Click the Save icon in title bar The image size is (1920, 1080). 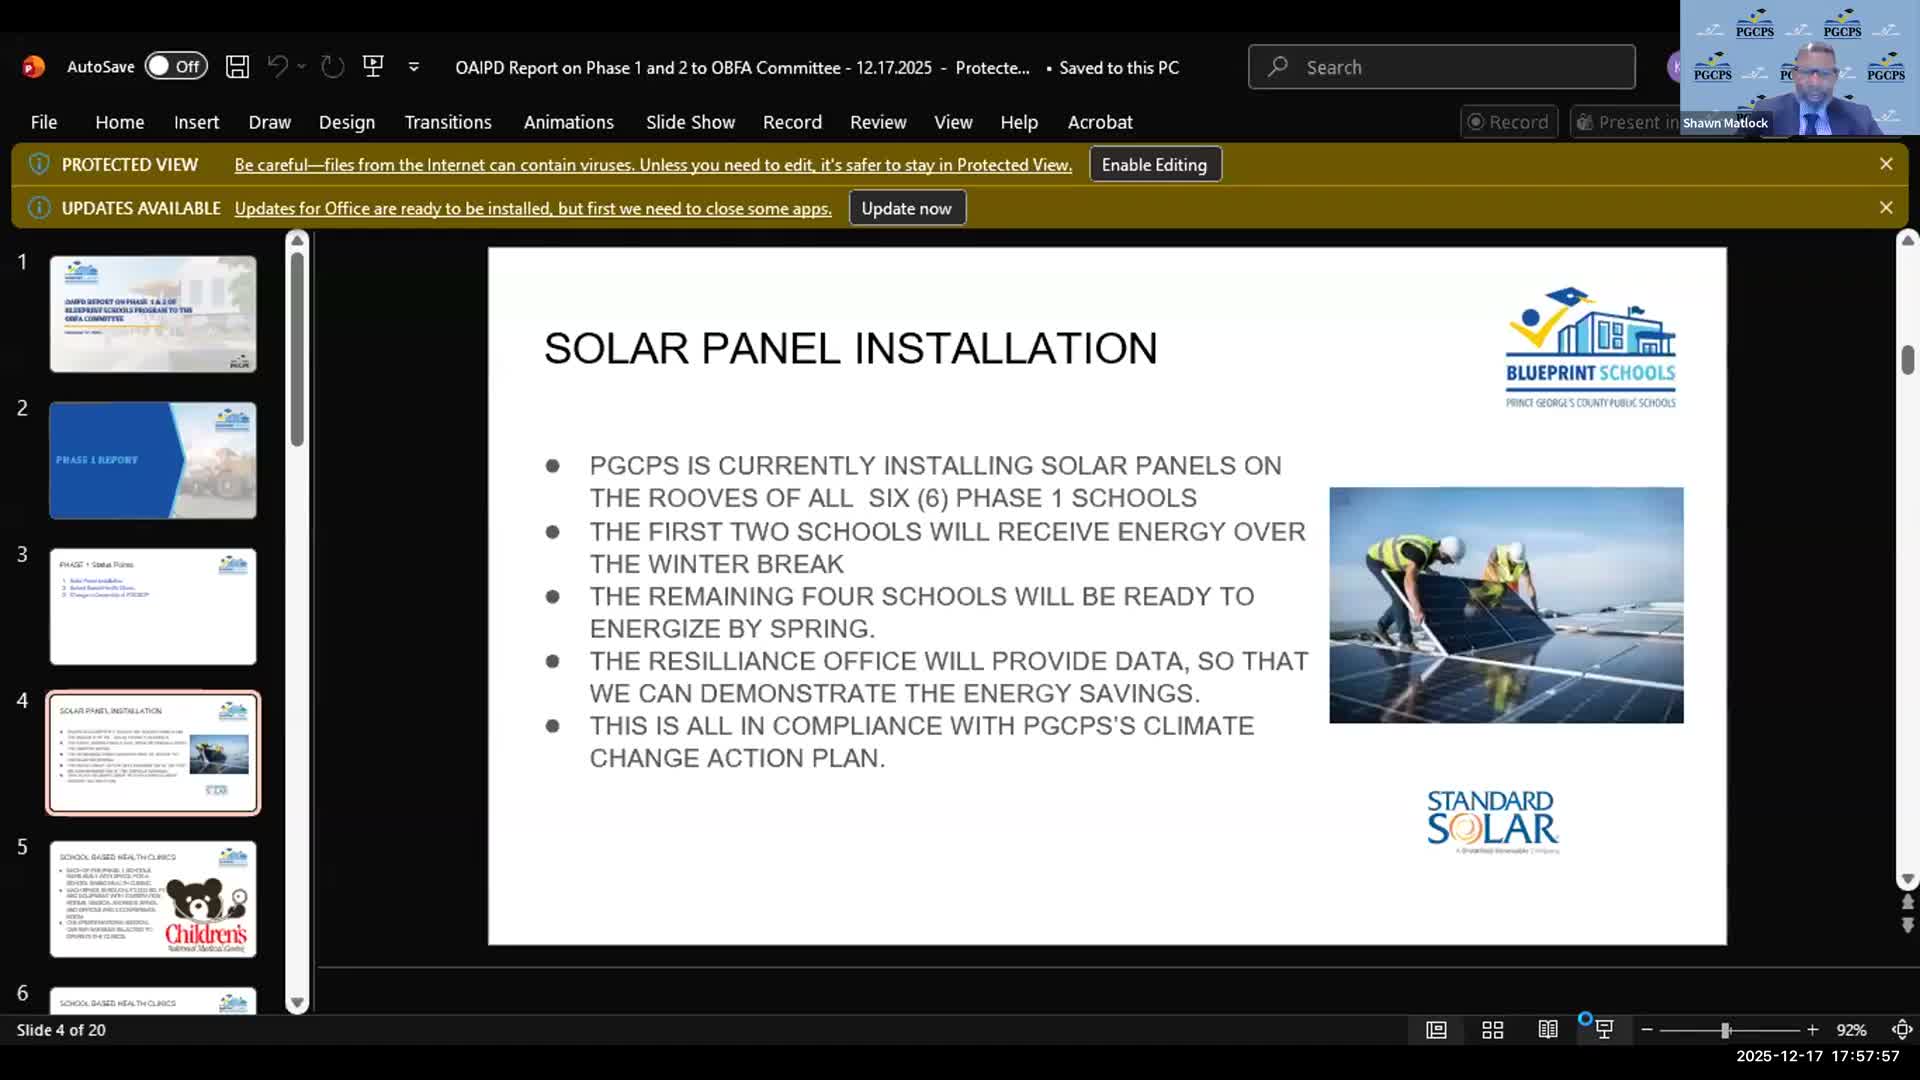coord(237,67)
